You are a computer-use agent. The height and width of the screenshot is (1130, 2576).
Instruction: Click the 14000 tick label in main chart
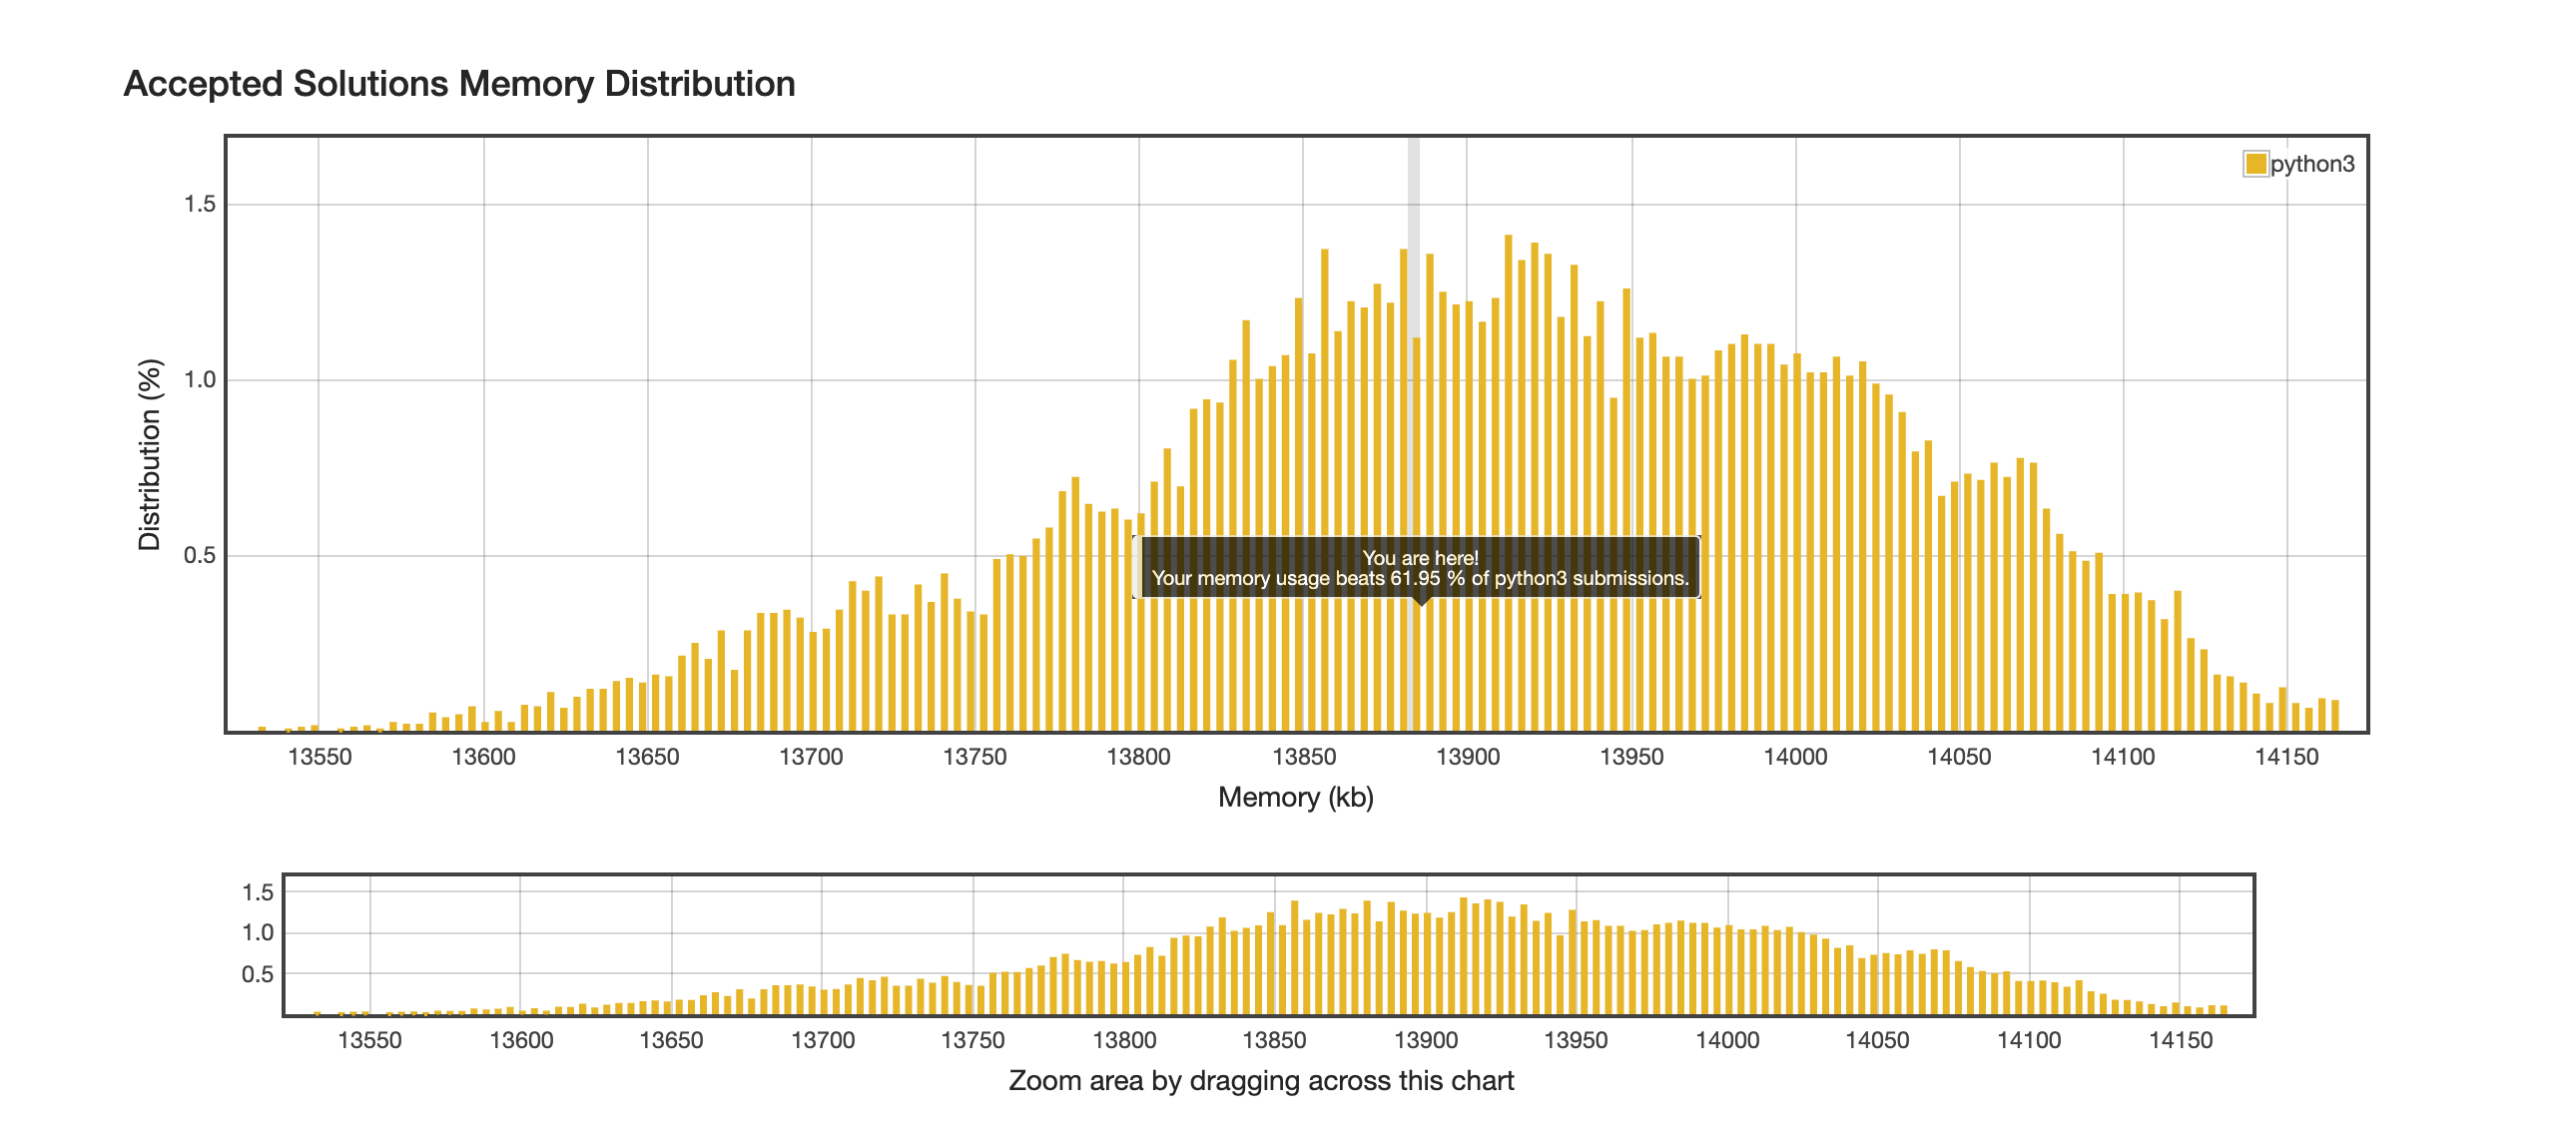tap(1795, 757)
